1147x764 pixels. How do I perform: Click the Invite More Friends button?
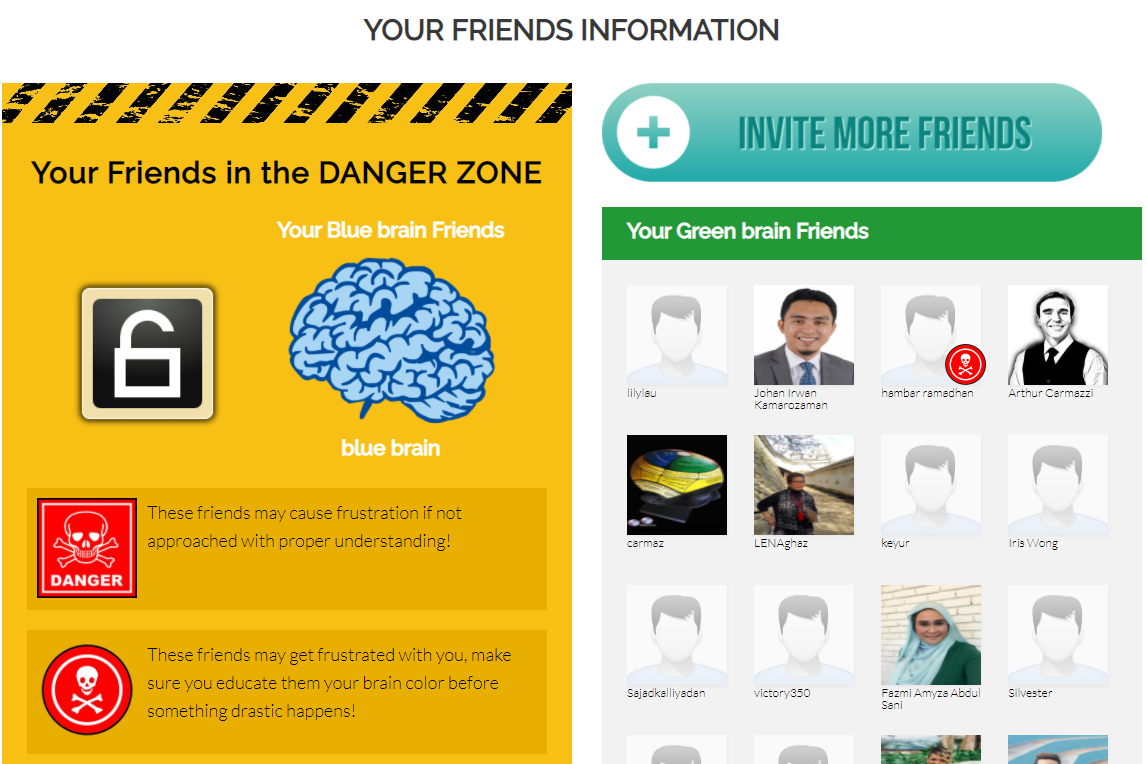(851, 132)
